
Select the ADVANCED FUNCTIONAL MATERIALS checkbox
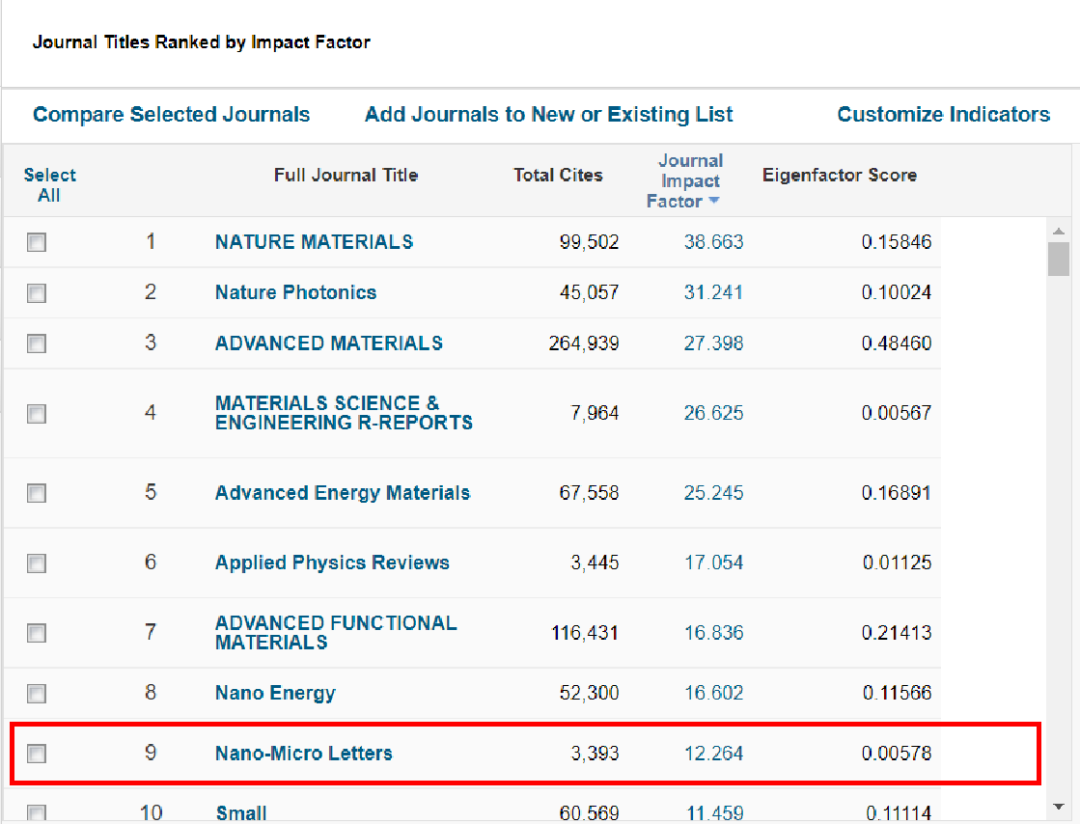click(37, 632)
